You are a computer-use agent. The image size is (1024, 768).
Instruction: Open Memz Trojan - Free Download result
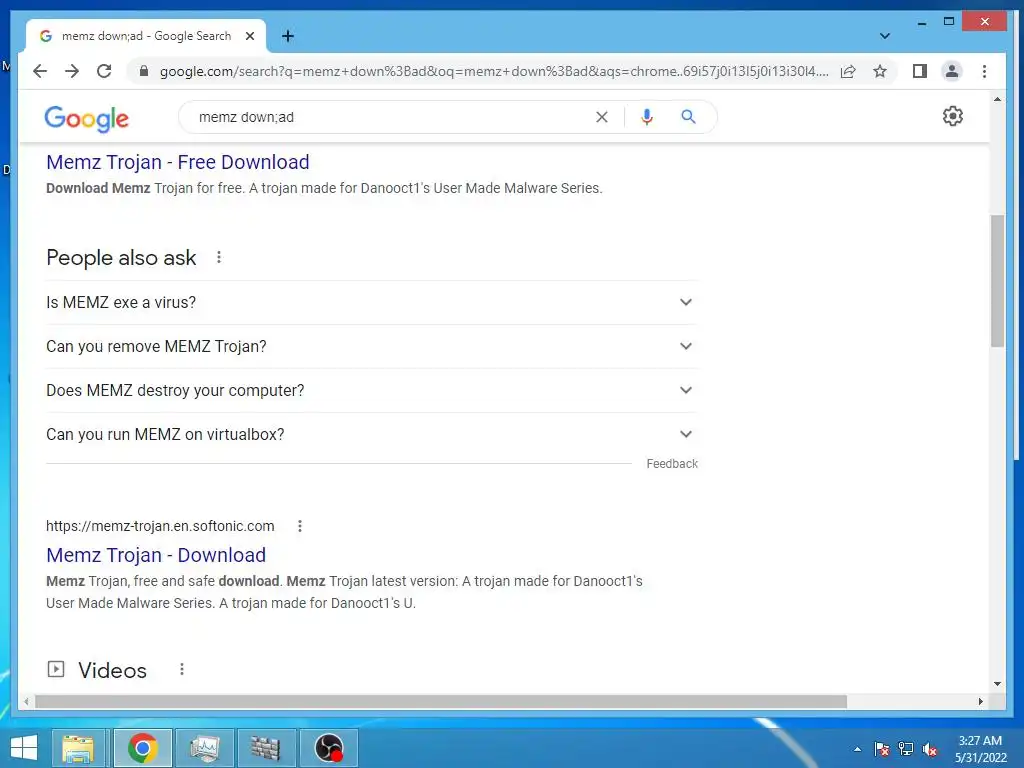click(178, 162)
